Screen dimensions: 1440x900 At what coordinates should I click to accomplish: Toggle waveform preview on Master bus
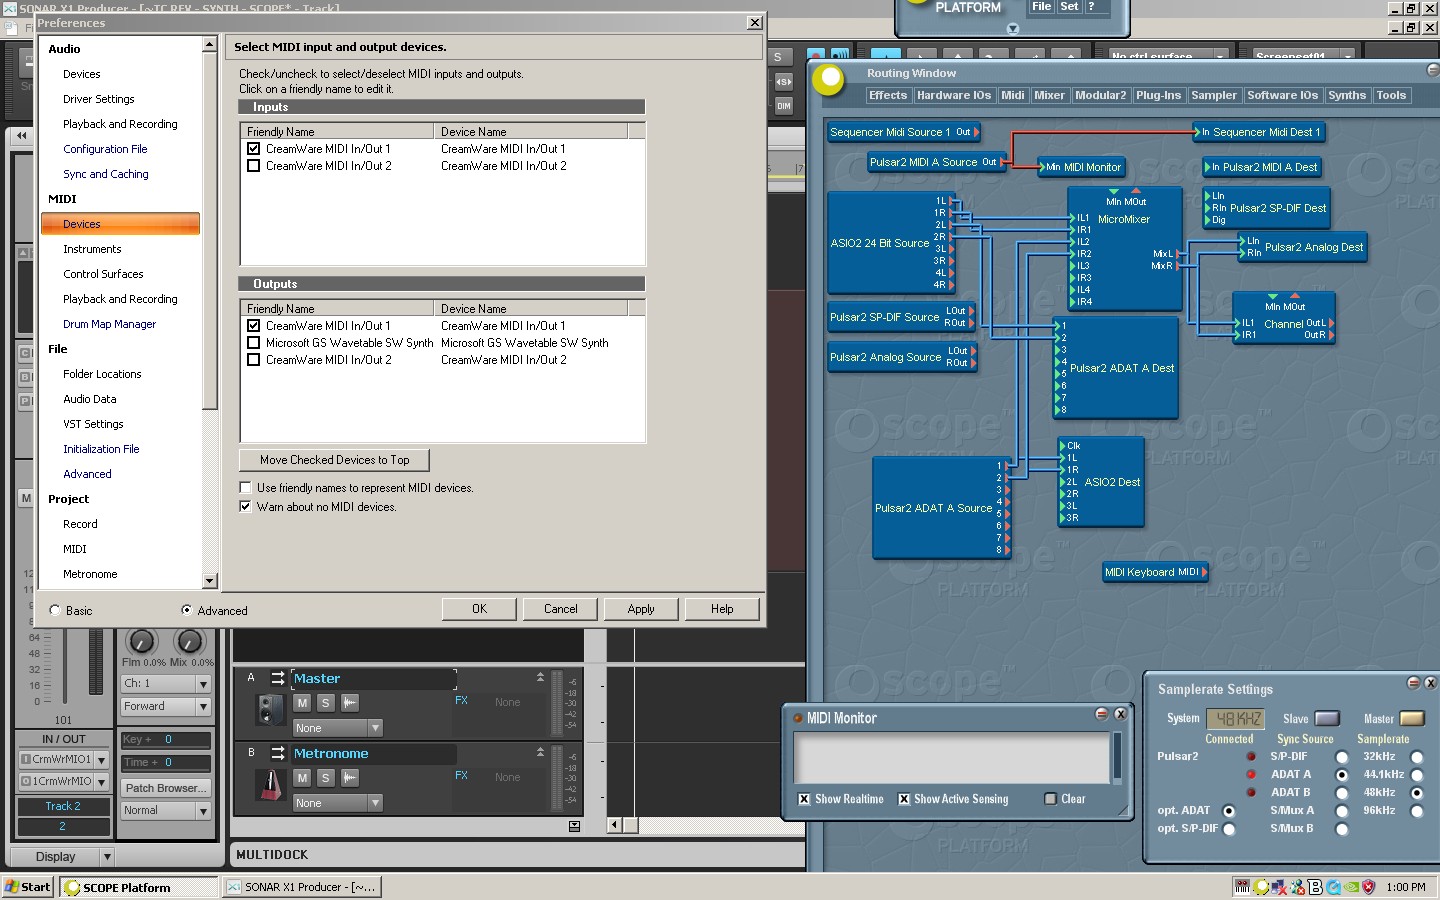pyautogui.click(x=350, y=703)
